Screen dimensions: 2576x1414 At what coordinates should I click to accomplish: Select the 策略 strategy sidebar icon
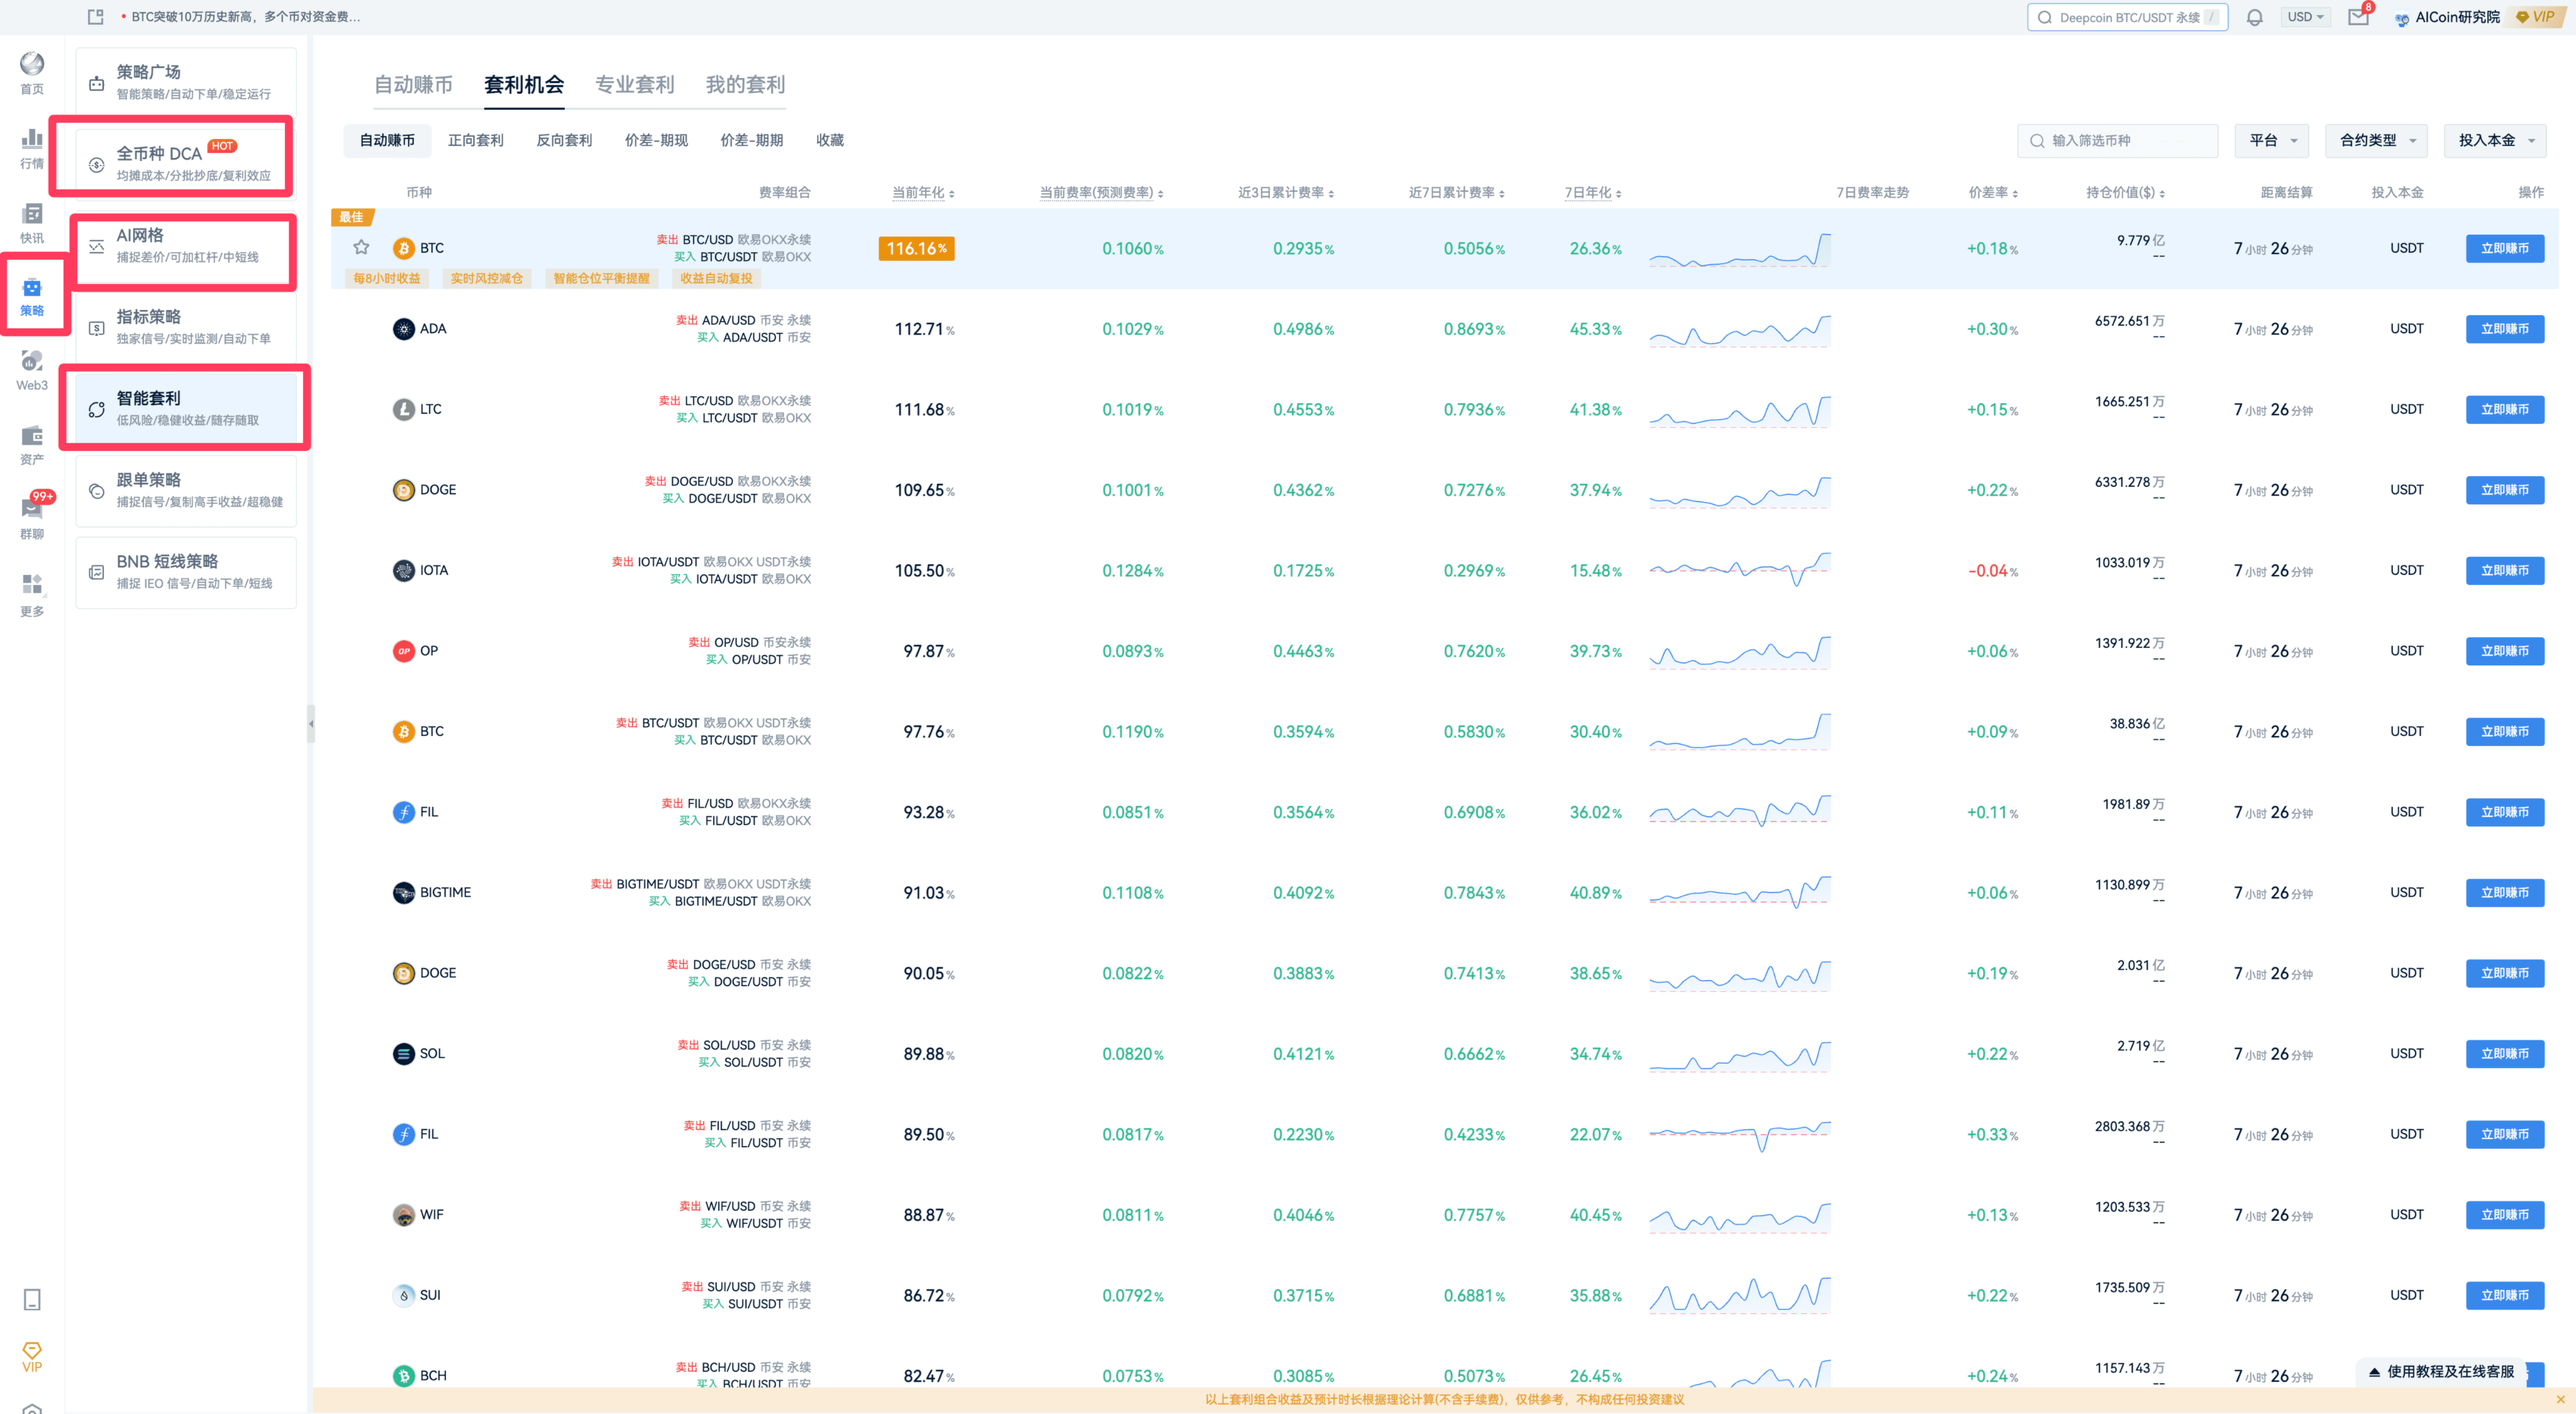click(32, 296)
